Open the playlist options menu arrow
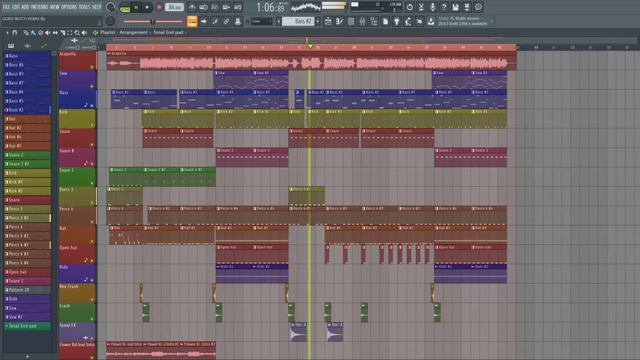640x360 pixels. [x=7, y=32]
